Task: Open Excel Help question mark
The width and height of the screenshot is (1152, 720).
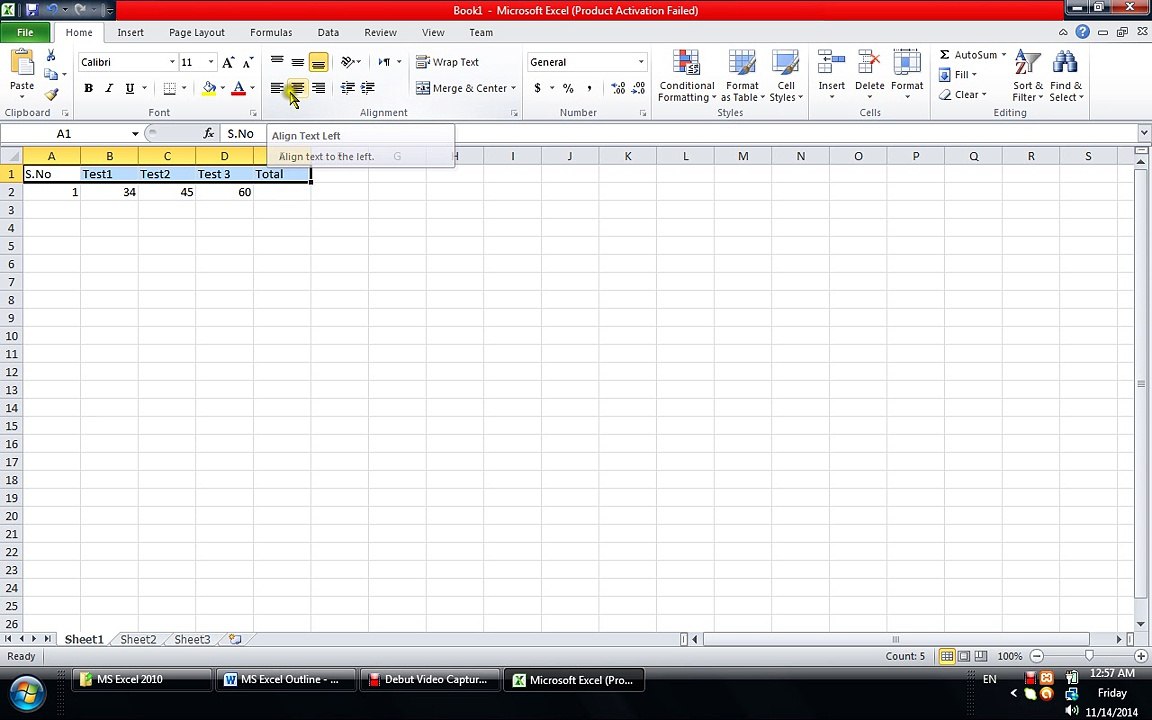Action: click(1082, 32)
